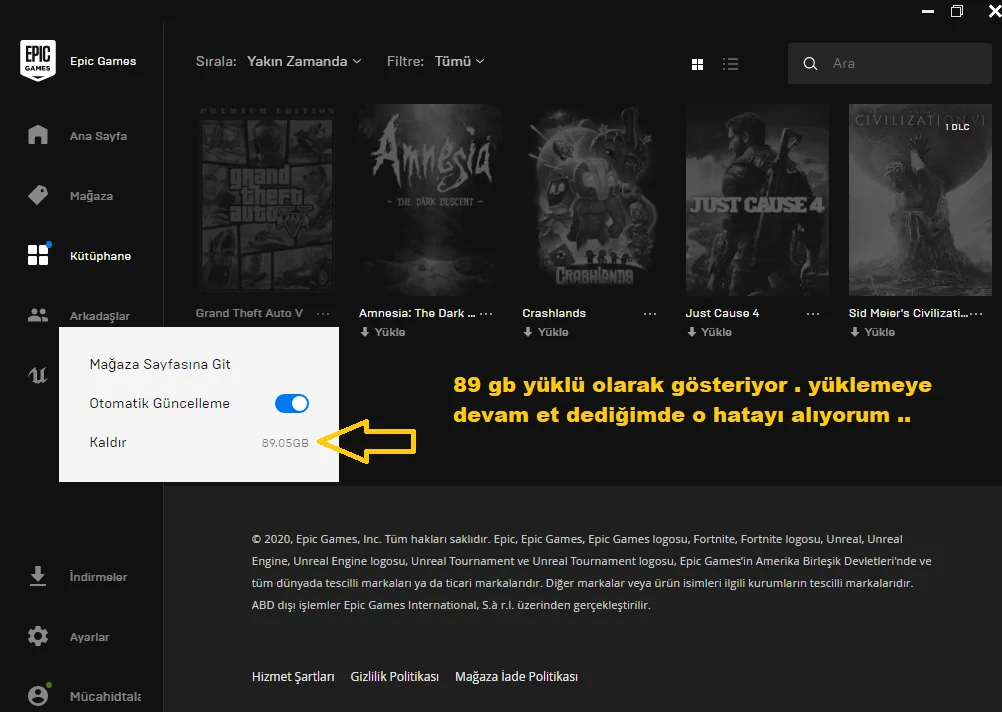Click Yükle under Just Cause 4
The width and height of the screenshot is (1002, 712).
[x=716, y=332]
